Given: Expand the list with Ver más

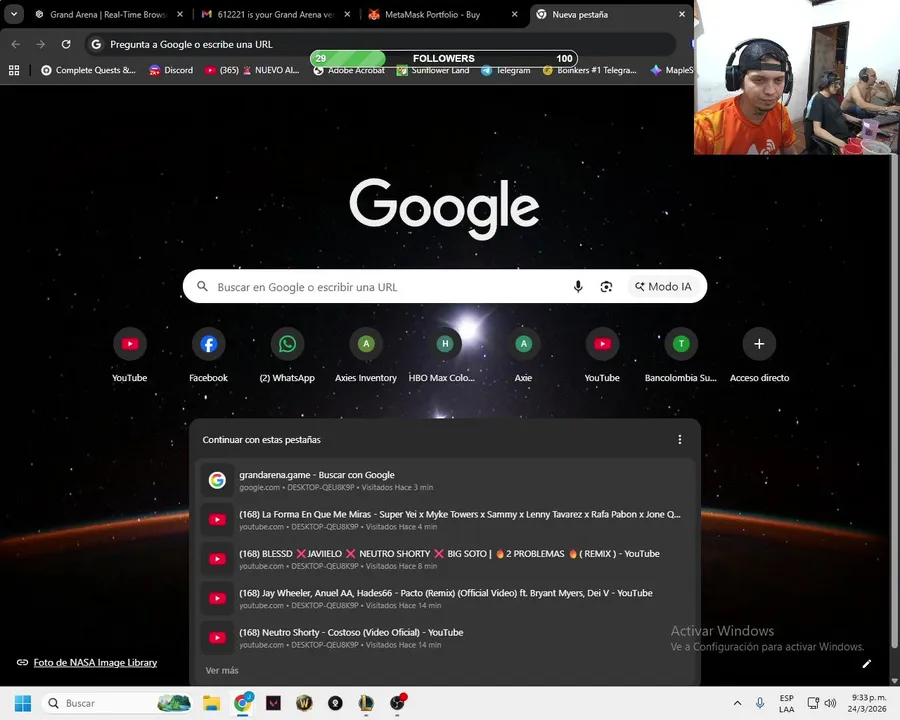Looking at the screenshot, I should pos(222,670).
